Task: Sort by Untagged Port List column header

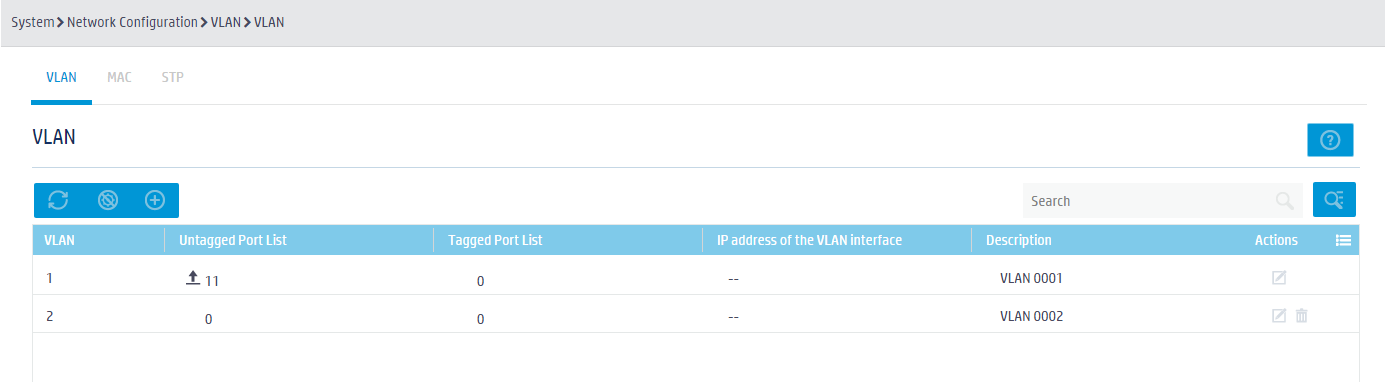Action: pyautogui.click(x=232, y=240)
